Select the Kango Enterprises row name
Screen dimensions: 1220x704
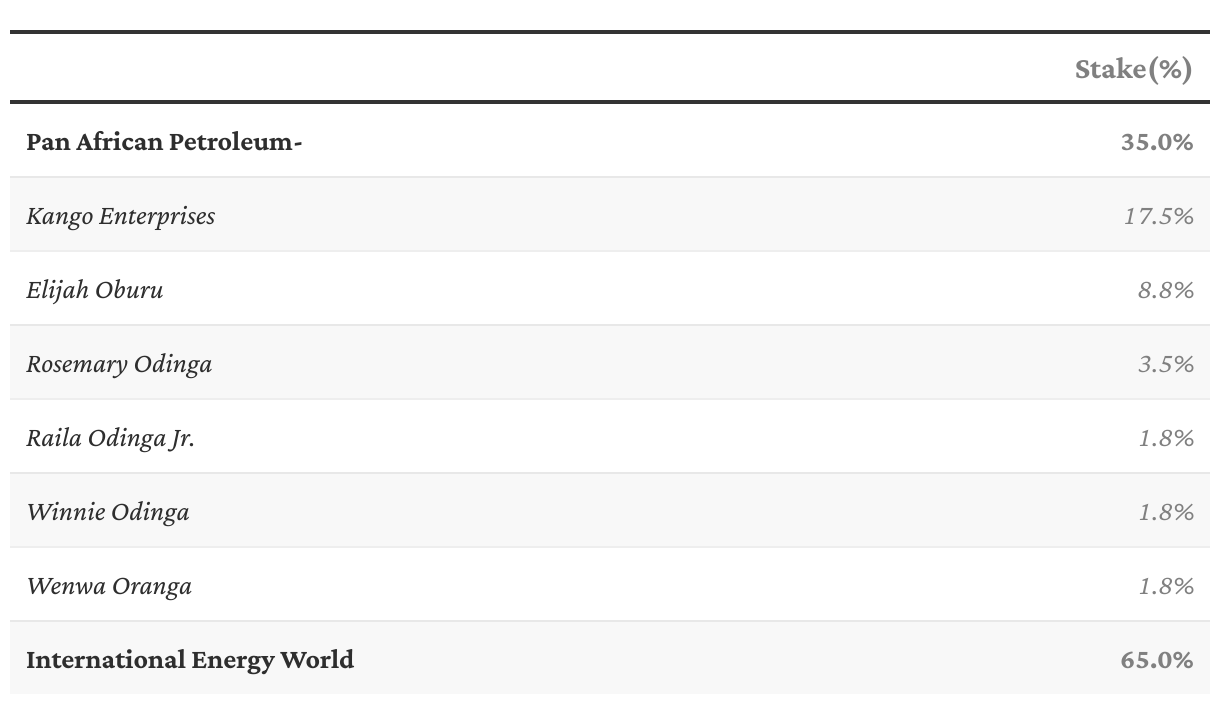point(120,216)
